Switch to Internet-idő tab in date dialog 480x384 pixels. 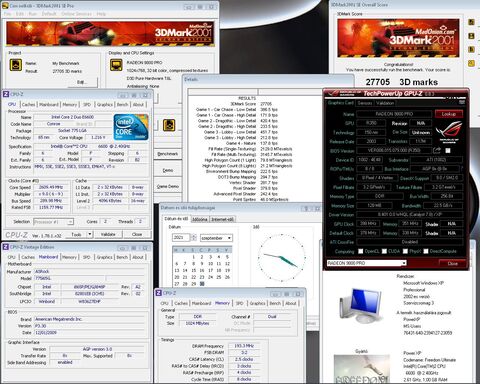222,219
